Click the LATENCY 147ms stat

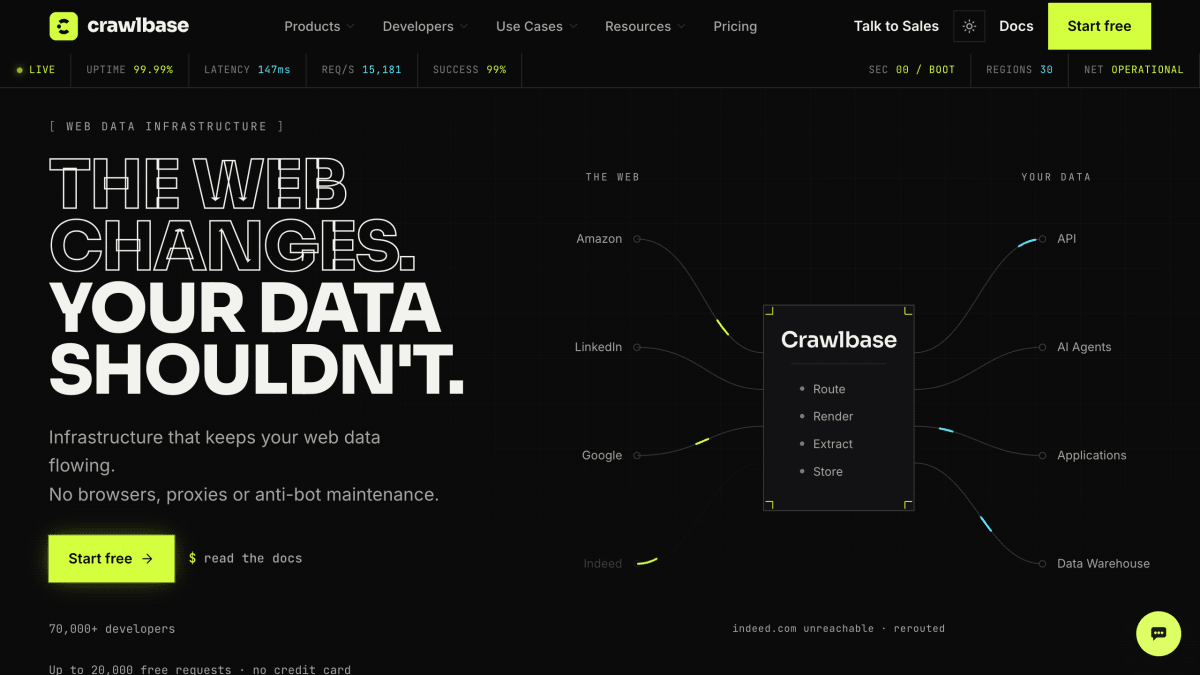[x=247, y=70]
